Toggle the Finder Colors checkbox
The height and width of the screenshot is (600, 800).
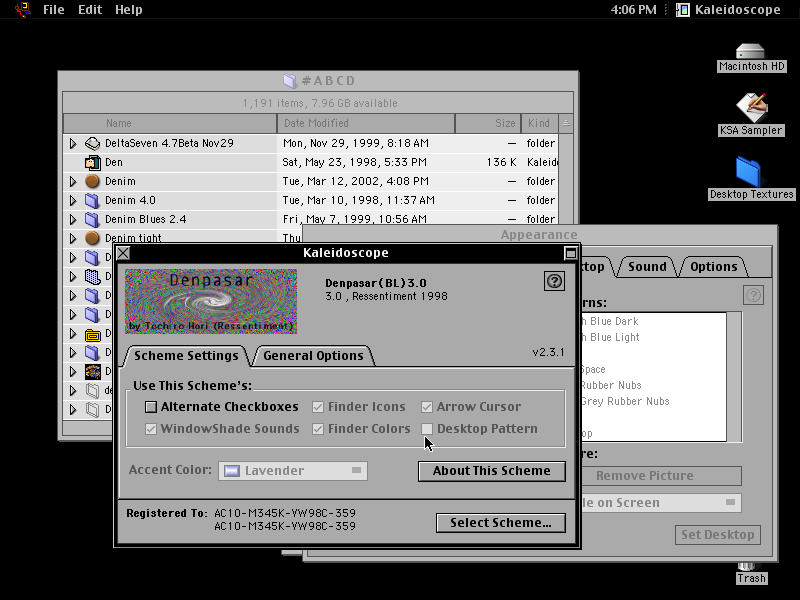point(318,429)
